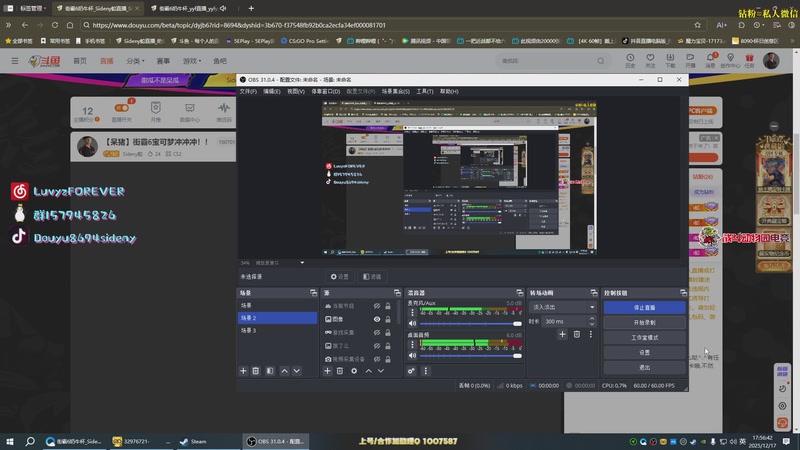The width and height of the screenshot is (800, 450).
Task: Open Douyu tasks (任务) gift icon
Action: (749, 60)
